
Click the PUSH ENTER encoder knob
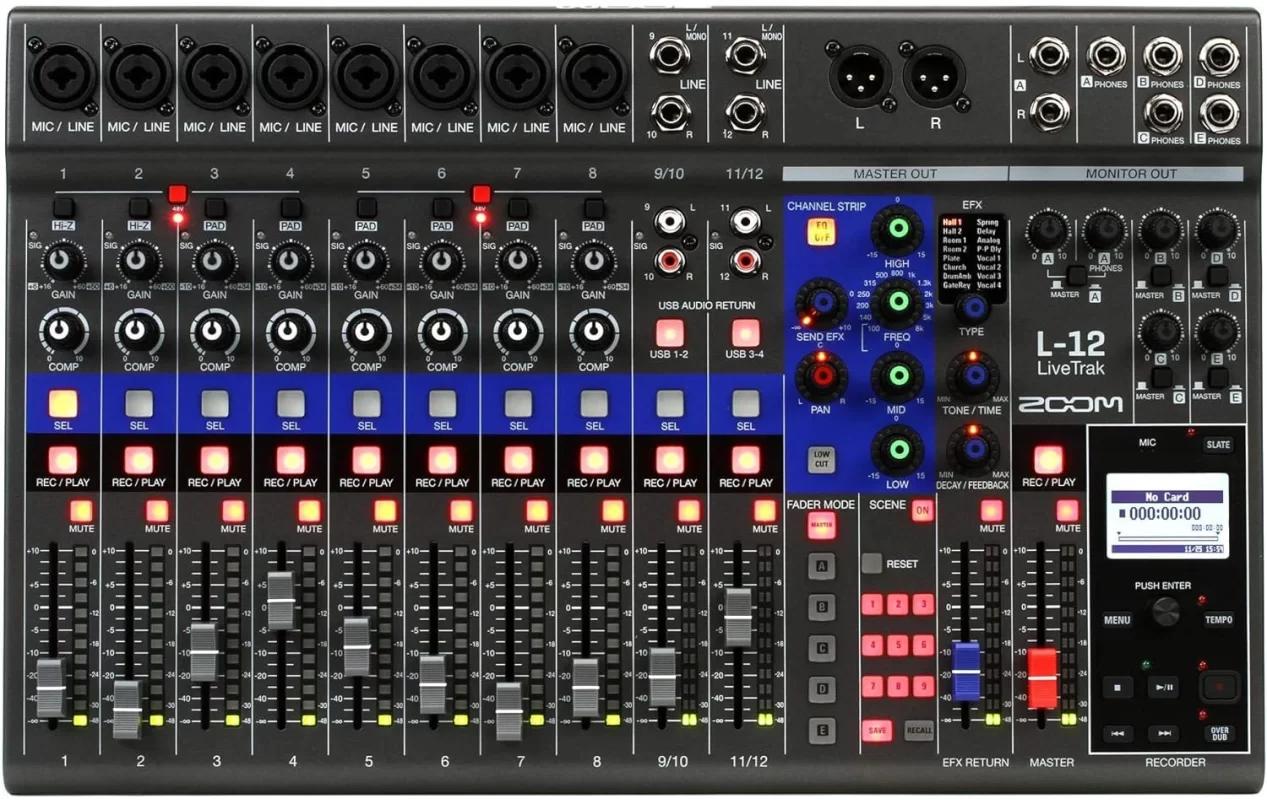[1165, 612]
